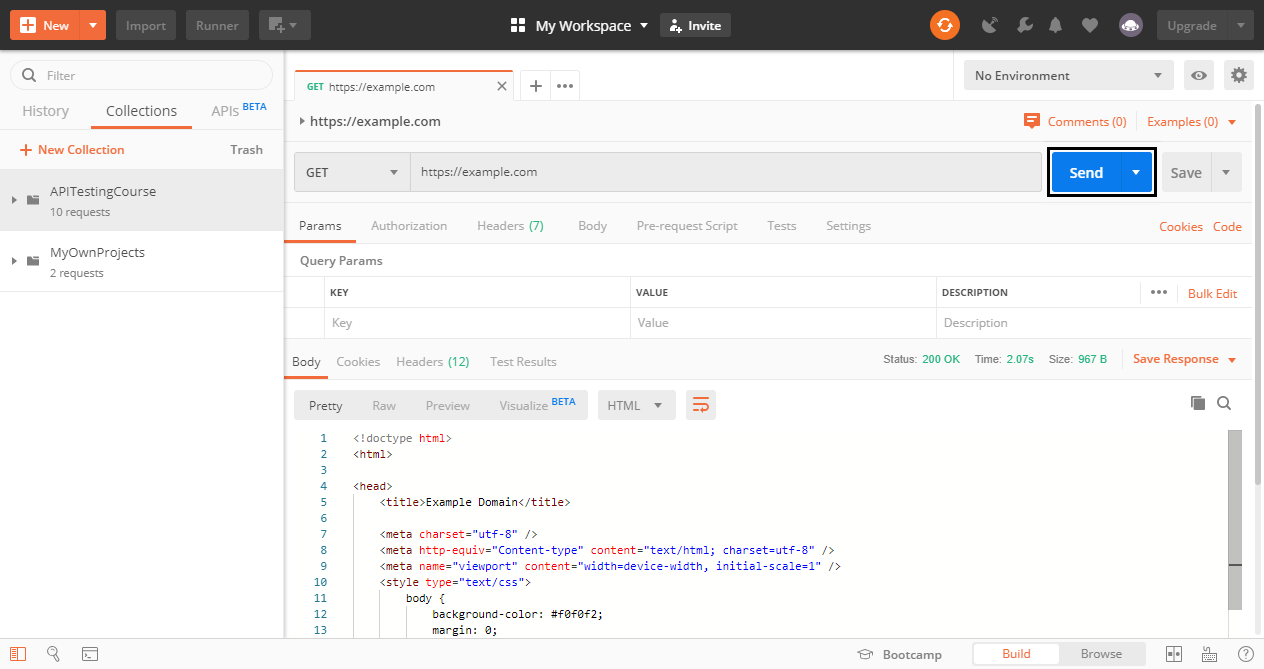Open the wrench settings icon

[x=1023, y=26]
